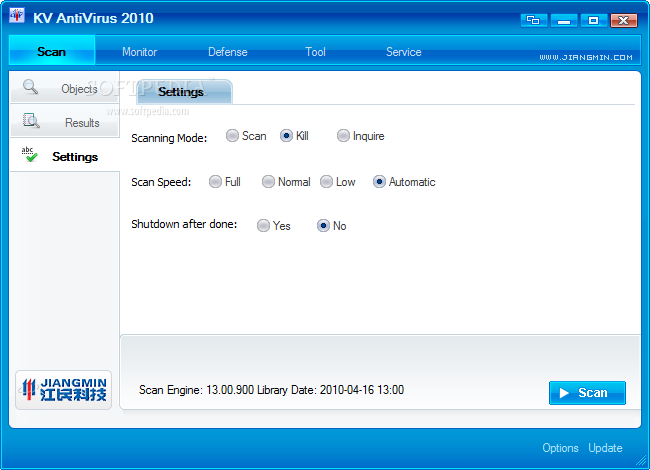Open Objects in the sidebar
Image resolution: width=650 pixels, height=470 pixels.
click(65, 87)
